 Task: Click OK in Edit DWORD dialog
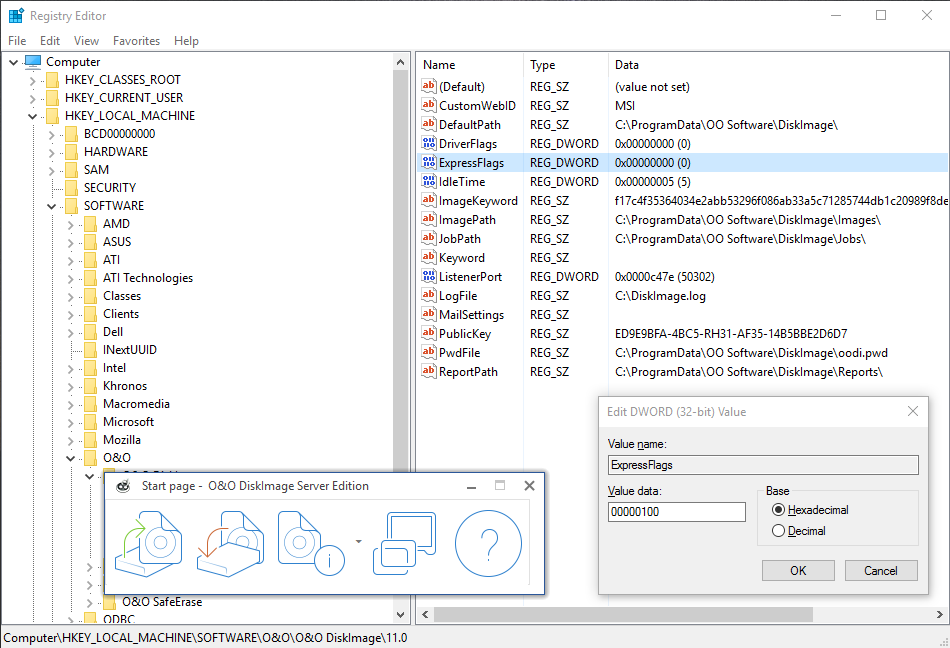pyautogui.click(x=798, y=570)
